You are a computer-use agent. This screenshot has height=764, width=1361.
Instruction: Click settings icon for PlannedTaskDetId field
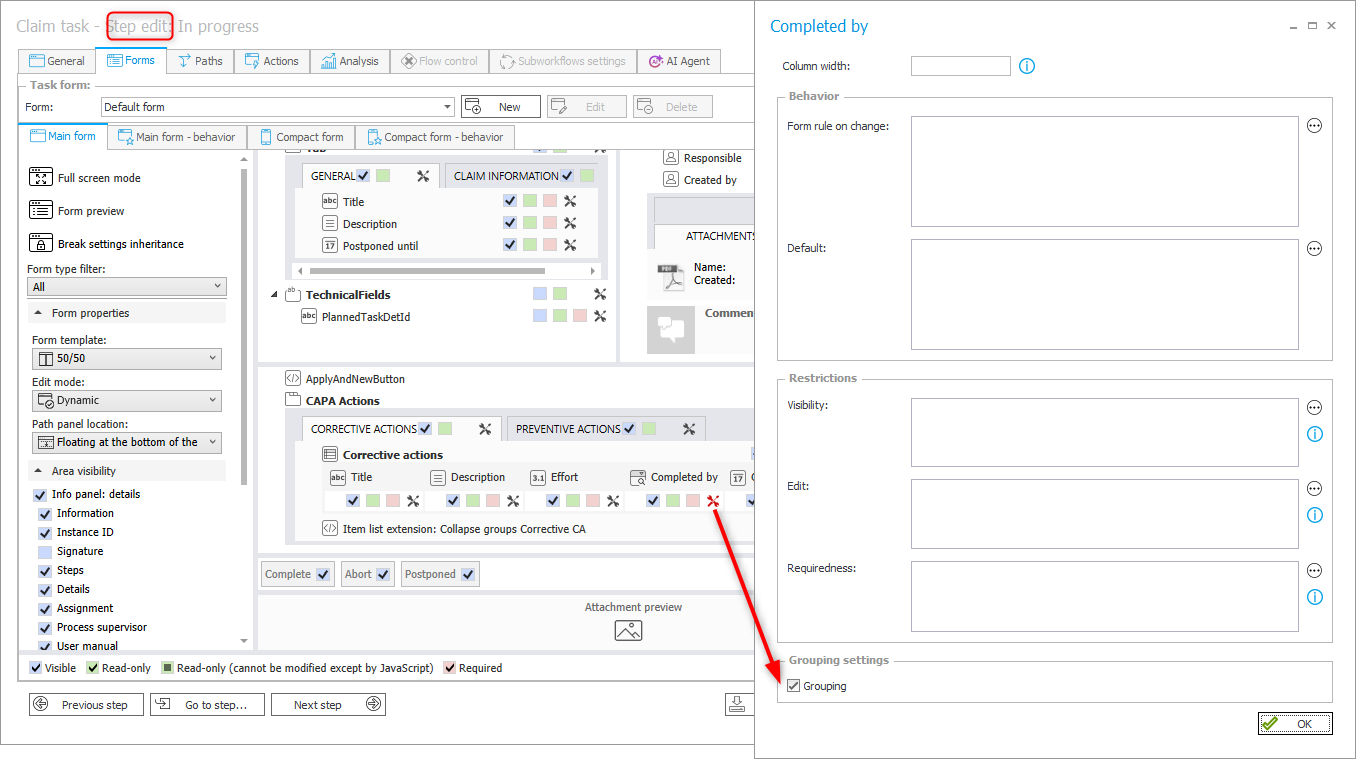600,316
